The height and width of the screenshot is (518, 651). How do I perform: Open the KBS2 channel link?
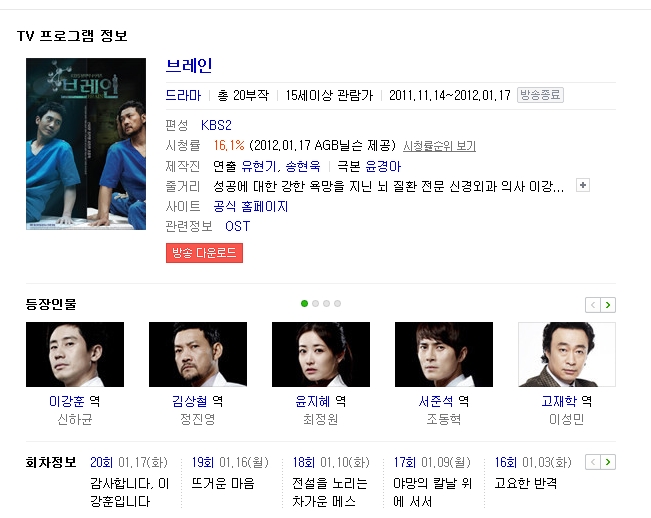click(x=216, y=125)
